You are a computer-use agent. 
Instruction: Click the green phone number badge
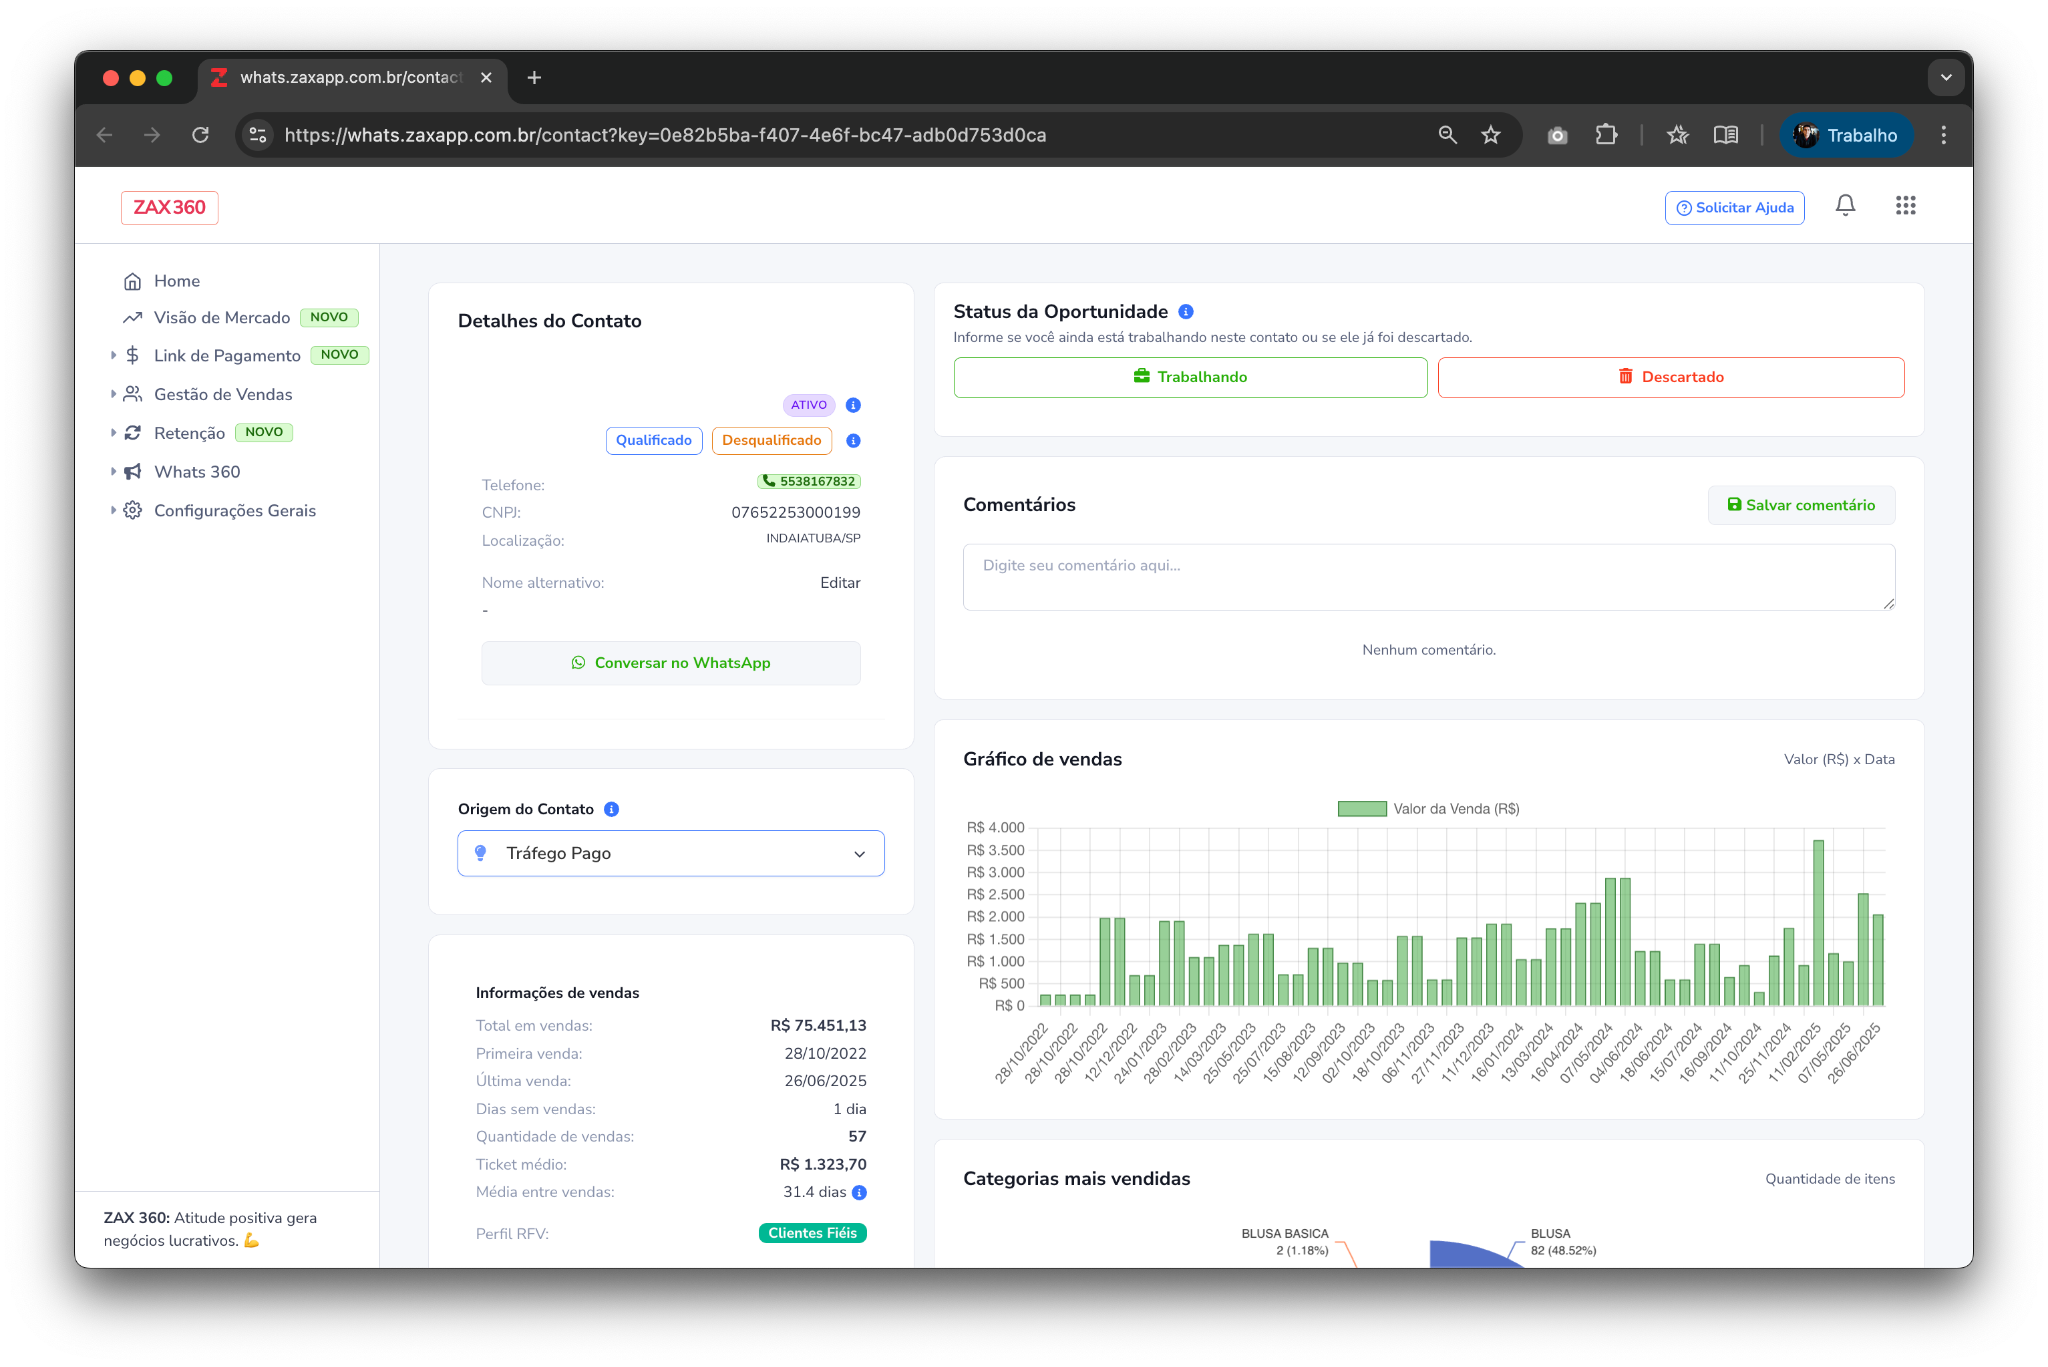point(809,482)
